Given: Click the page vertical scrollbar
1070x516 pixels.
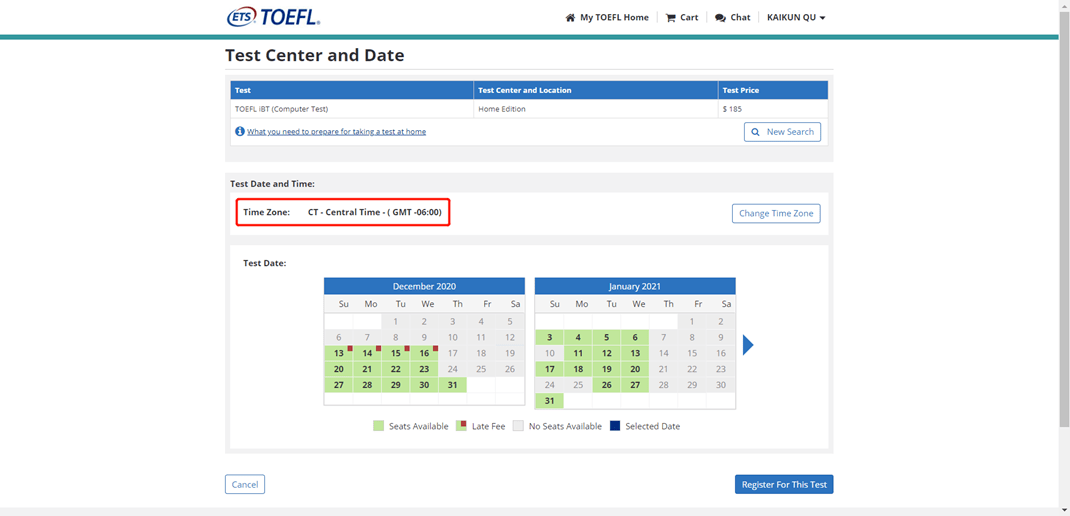Looking at the screenshot, I should [1065, 225].
